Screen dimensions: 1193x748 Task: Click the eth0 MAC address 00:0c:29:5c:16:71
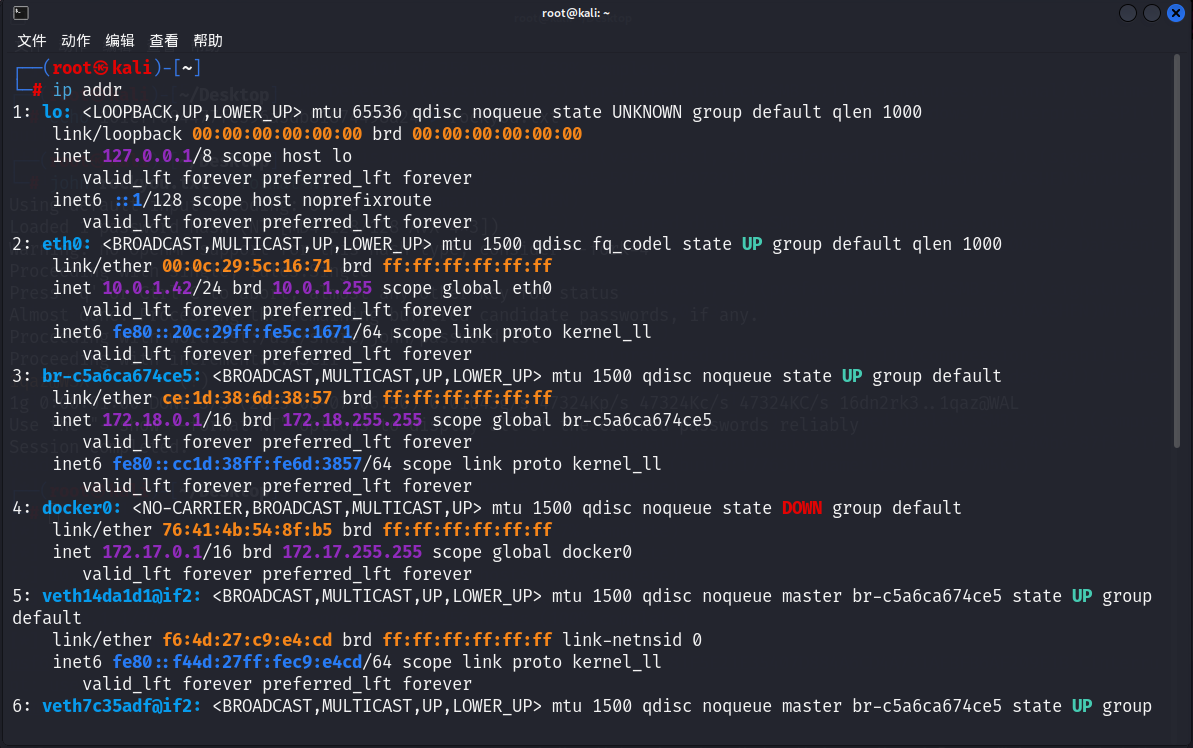coord(247,266)
